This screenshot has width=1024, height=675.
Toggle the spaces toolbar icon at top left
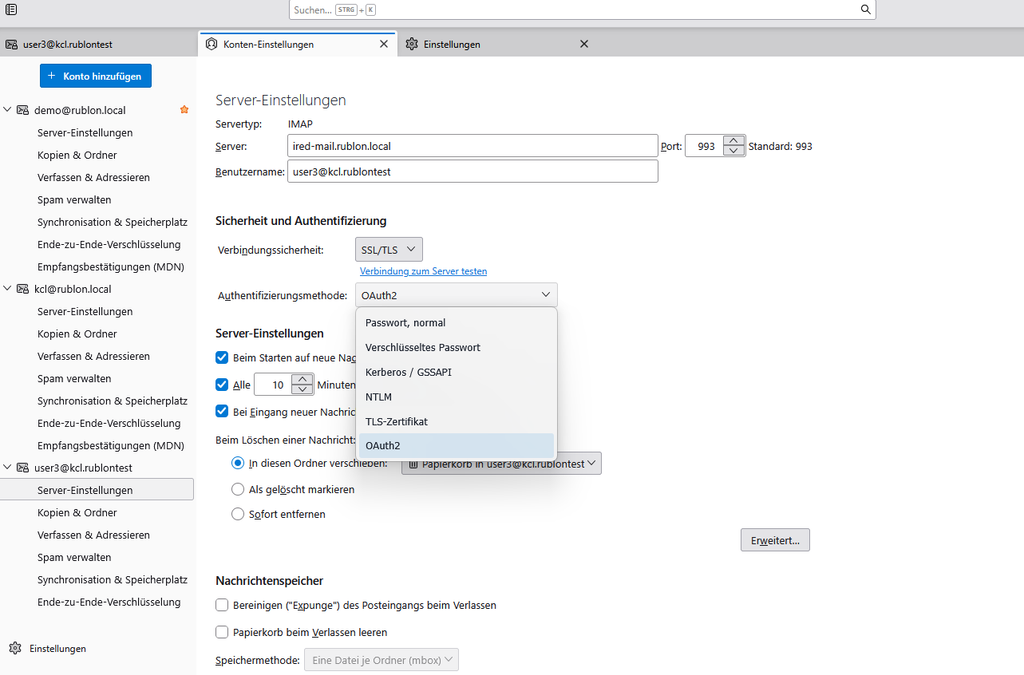(x=11, y=9)
